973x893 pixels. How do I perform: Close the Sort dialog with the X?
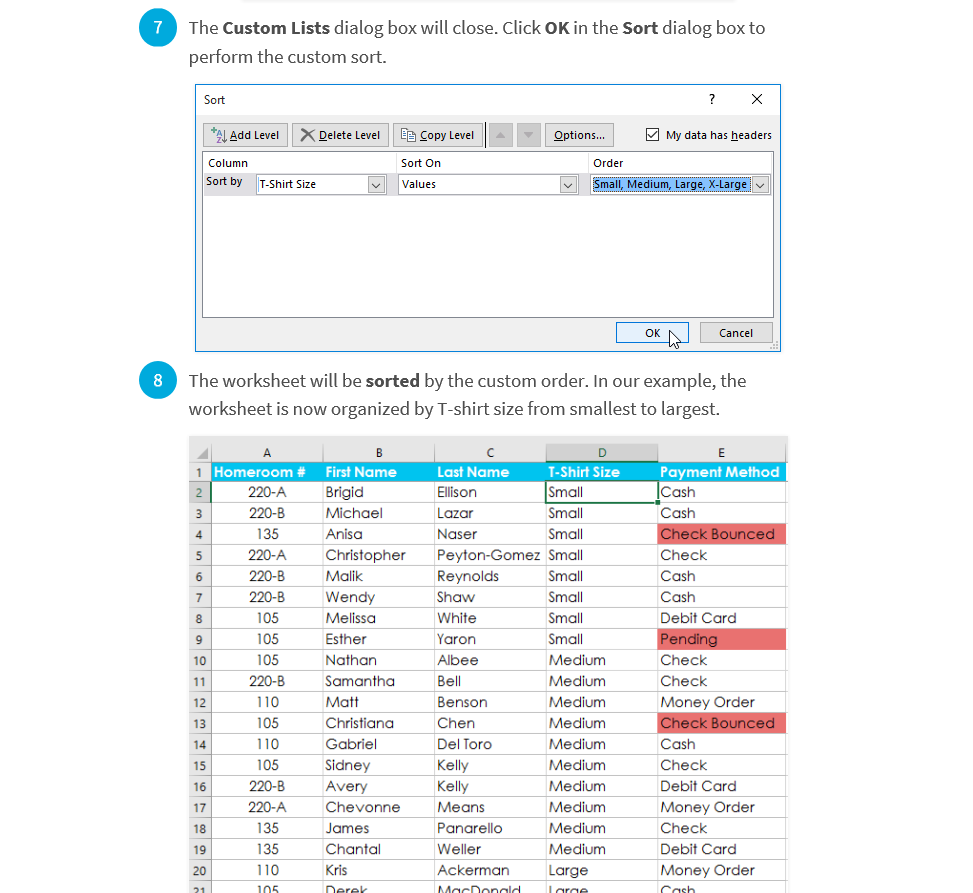point(756,99)
